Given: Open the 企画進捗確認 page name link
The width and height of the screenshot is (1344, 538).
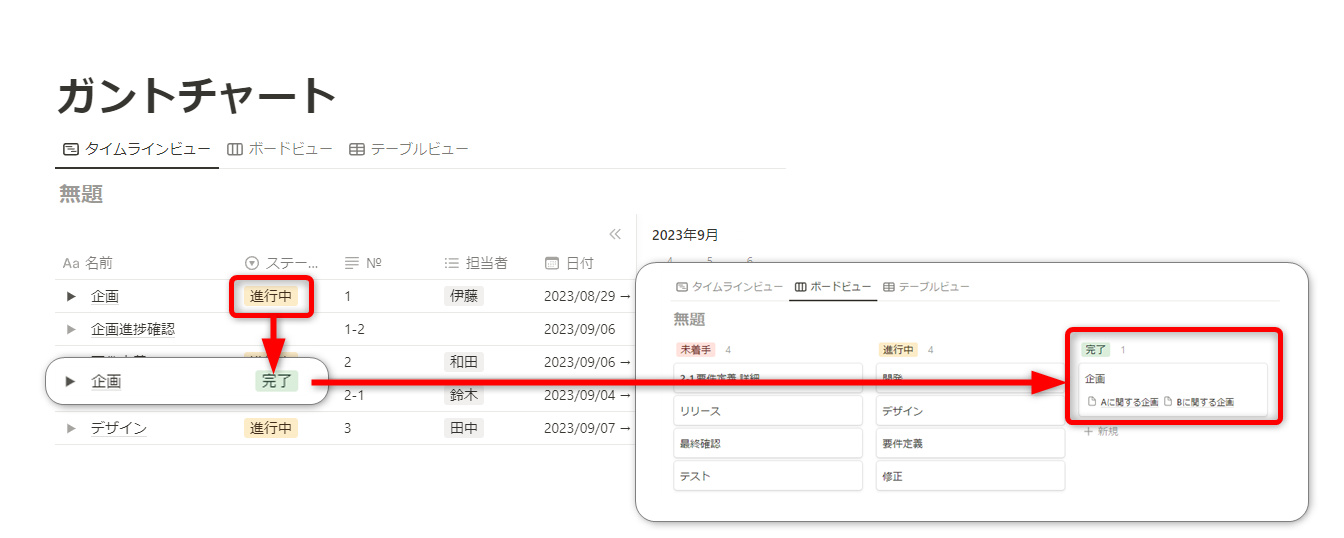Looking at the screenshot, I should (133, 329).
